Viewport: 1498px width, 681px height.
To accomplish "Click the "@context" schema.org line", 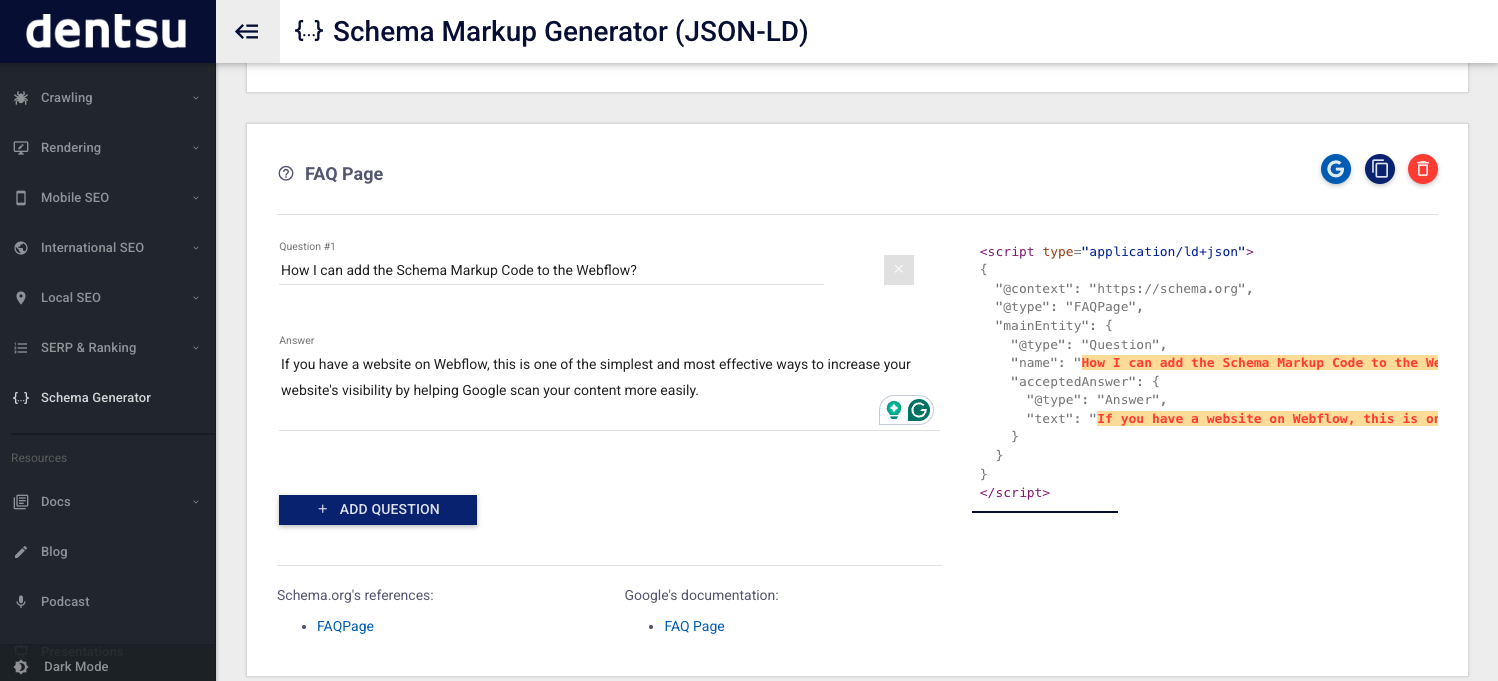I will (1124, 289).
